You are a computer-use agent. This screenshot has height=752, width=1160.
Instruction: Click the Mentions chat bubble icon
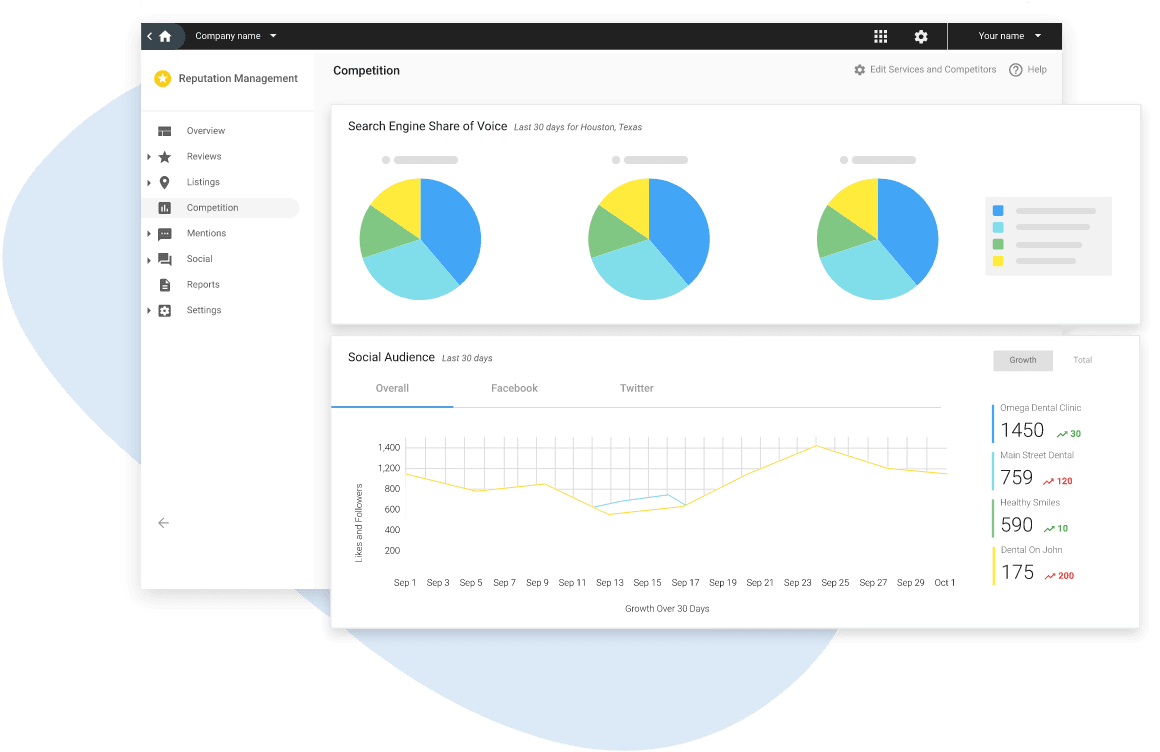click(x=165, y=234)
